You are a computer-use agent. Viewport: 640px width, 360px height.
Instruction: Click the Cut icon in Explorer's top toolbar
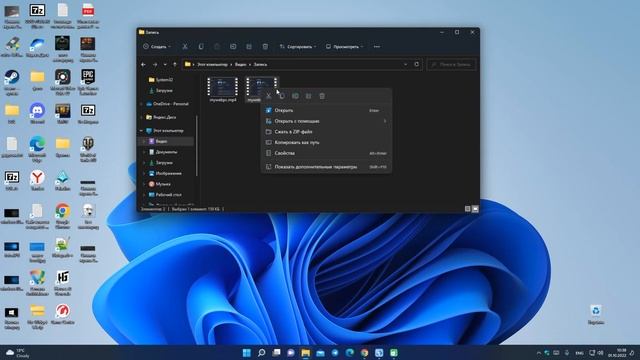pyautogui.click(x=185, y=47)
